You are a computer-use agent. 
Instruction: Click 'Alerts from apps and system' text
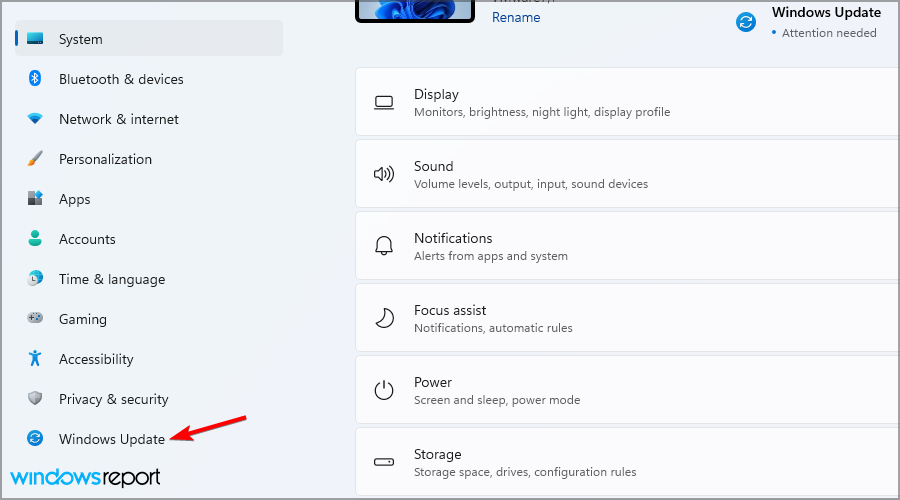pos(491,256)
